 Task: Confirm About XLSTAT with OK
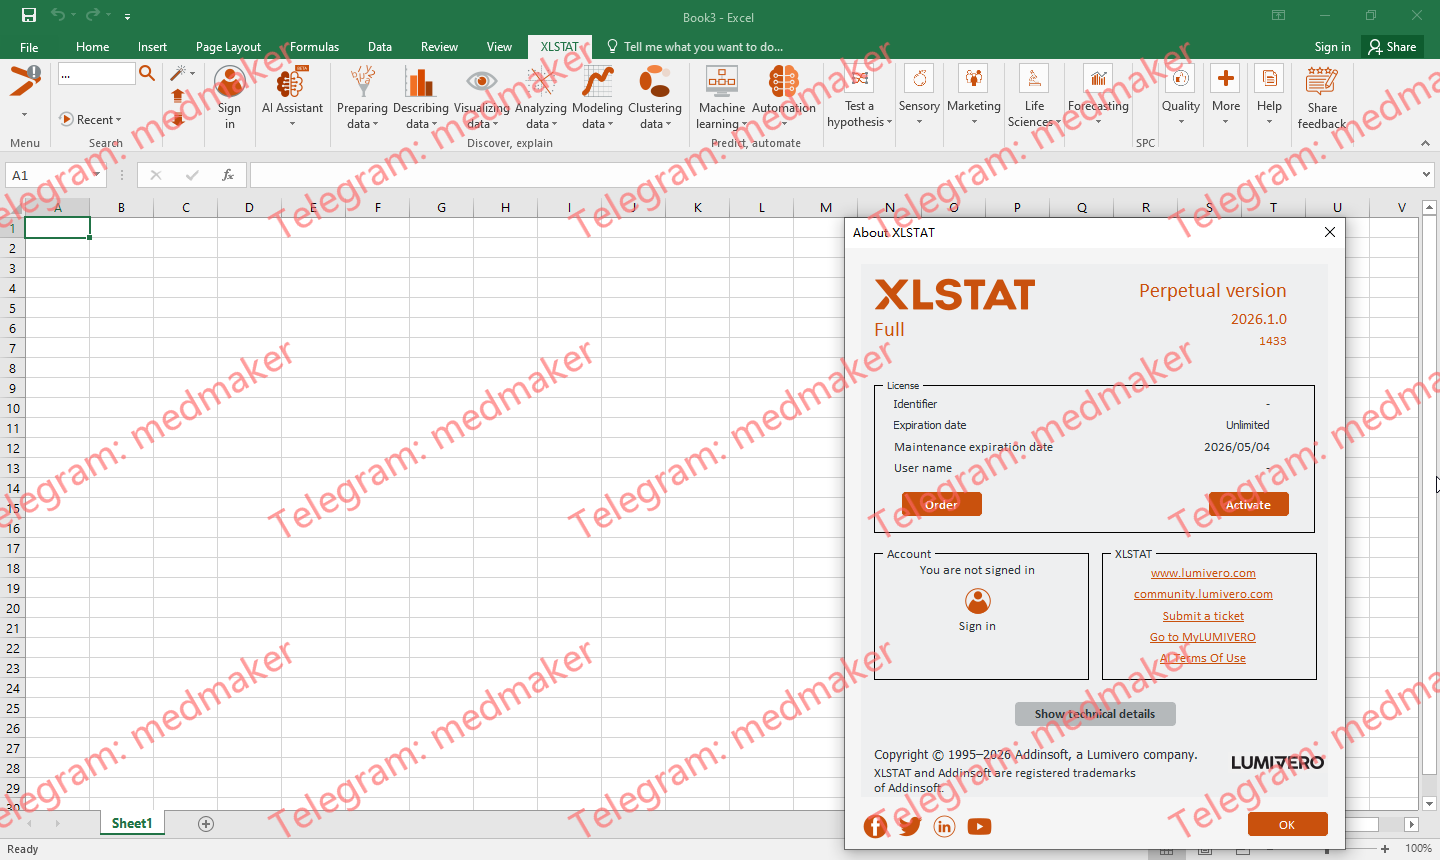tap(1287, 824)
